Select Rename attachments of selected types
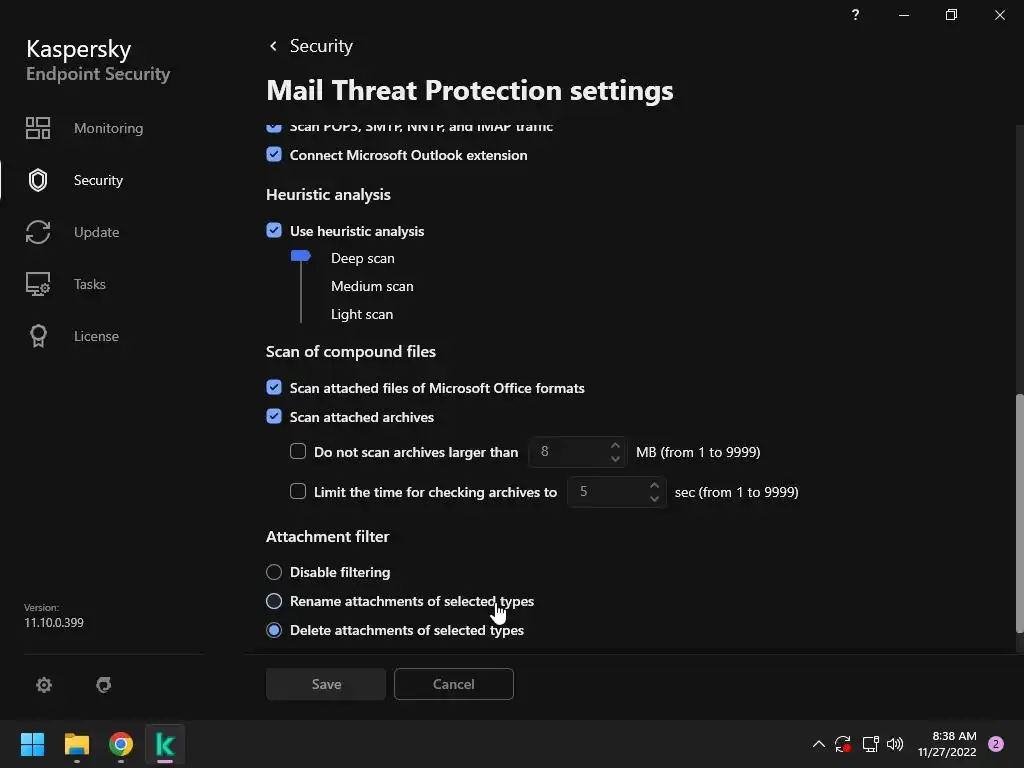 274,601
